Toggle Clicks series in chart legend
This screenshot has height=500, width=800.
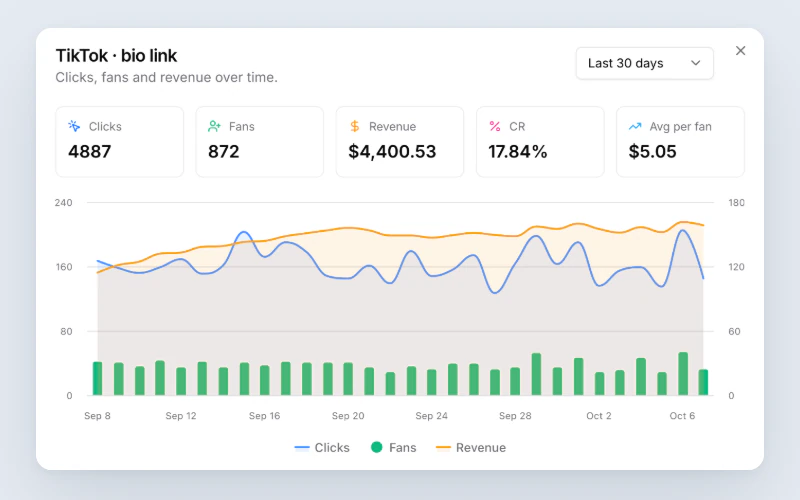coord(322,447)
